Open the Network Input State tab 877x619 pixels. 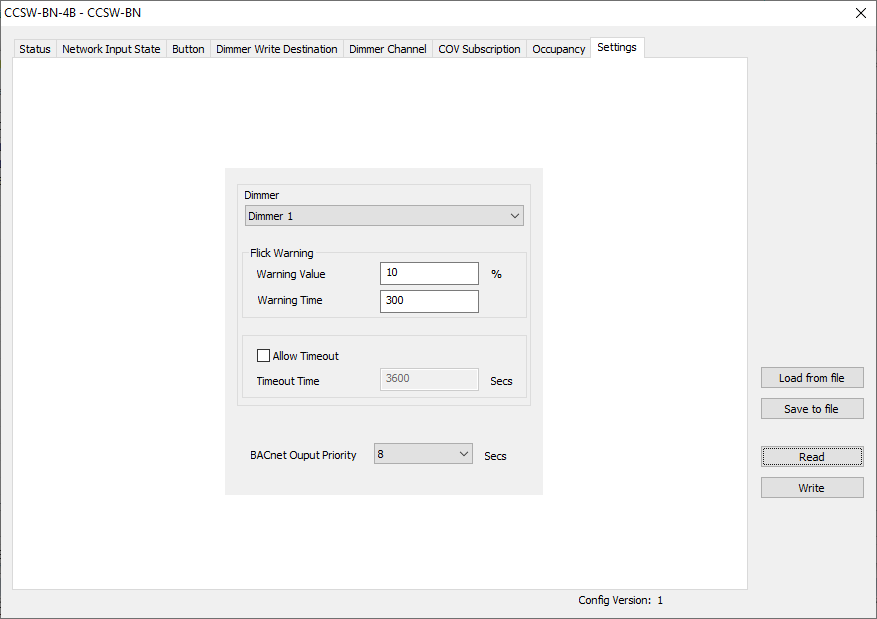click(x=111, y=49)
